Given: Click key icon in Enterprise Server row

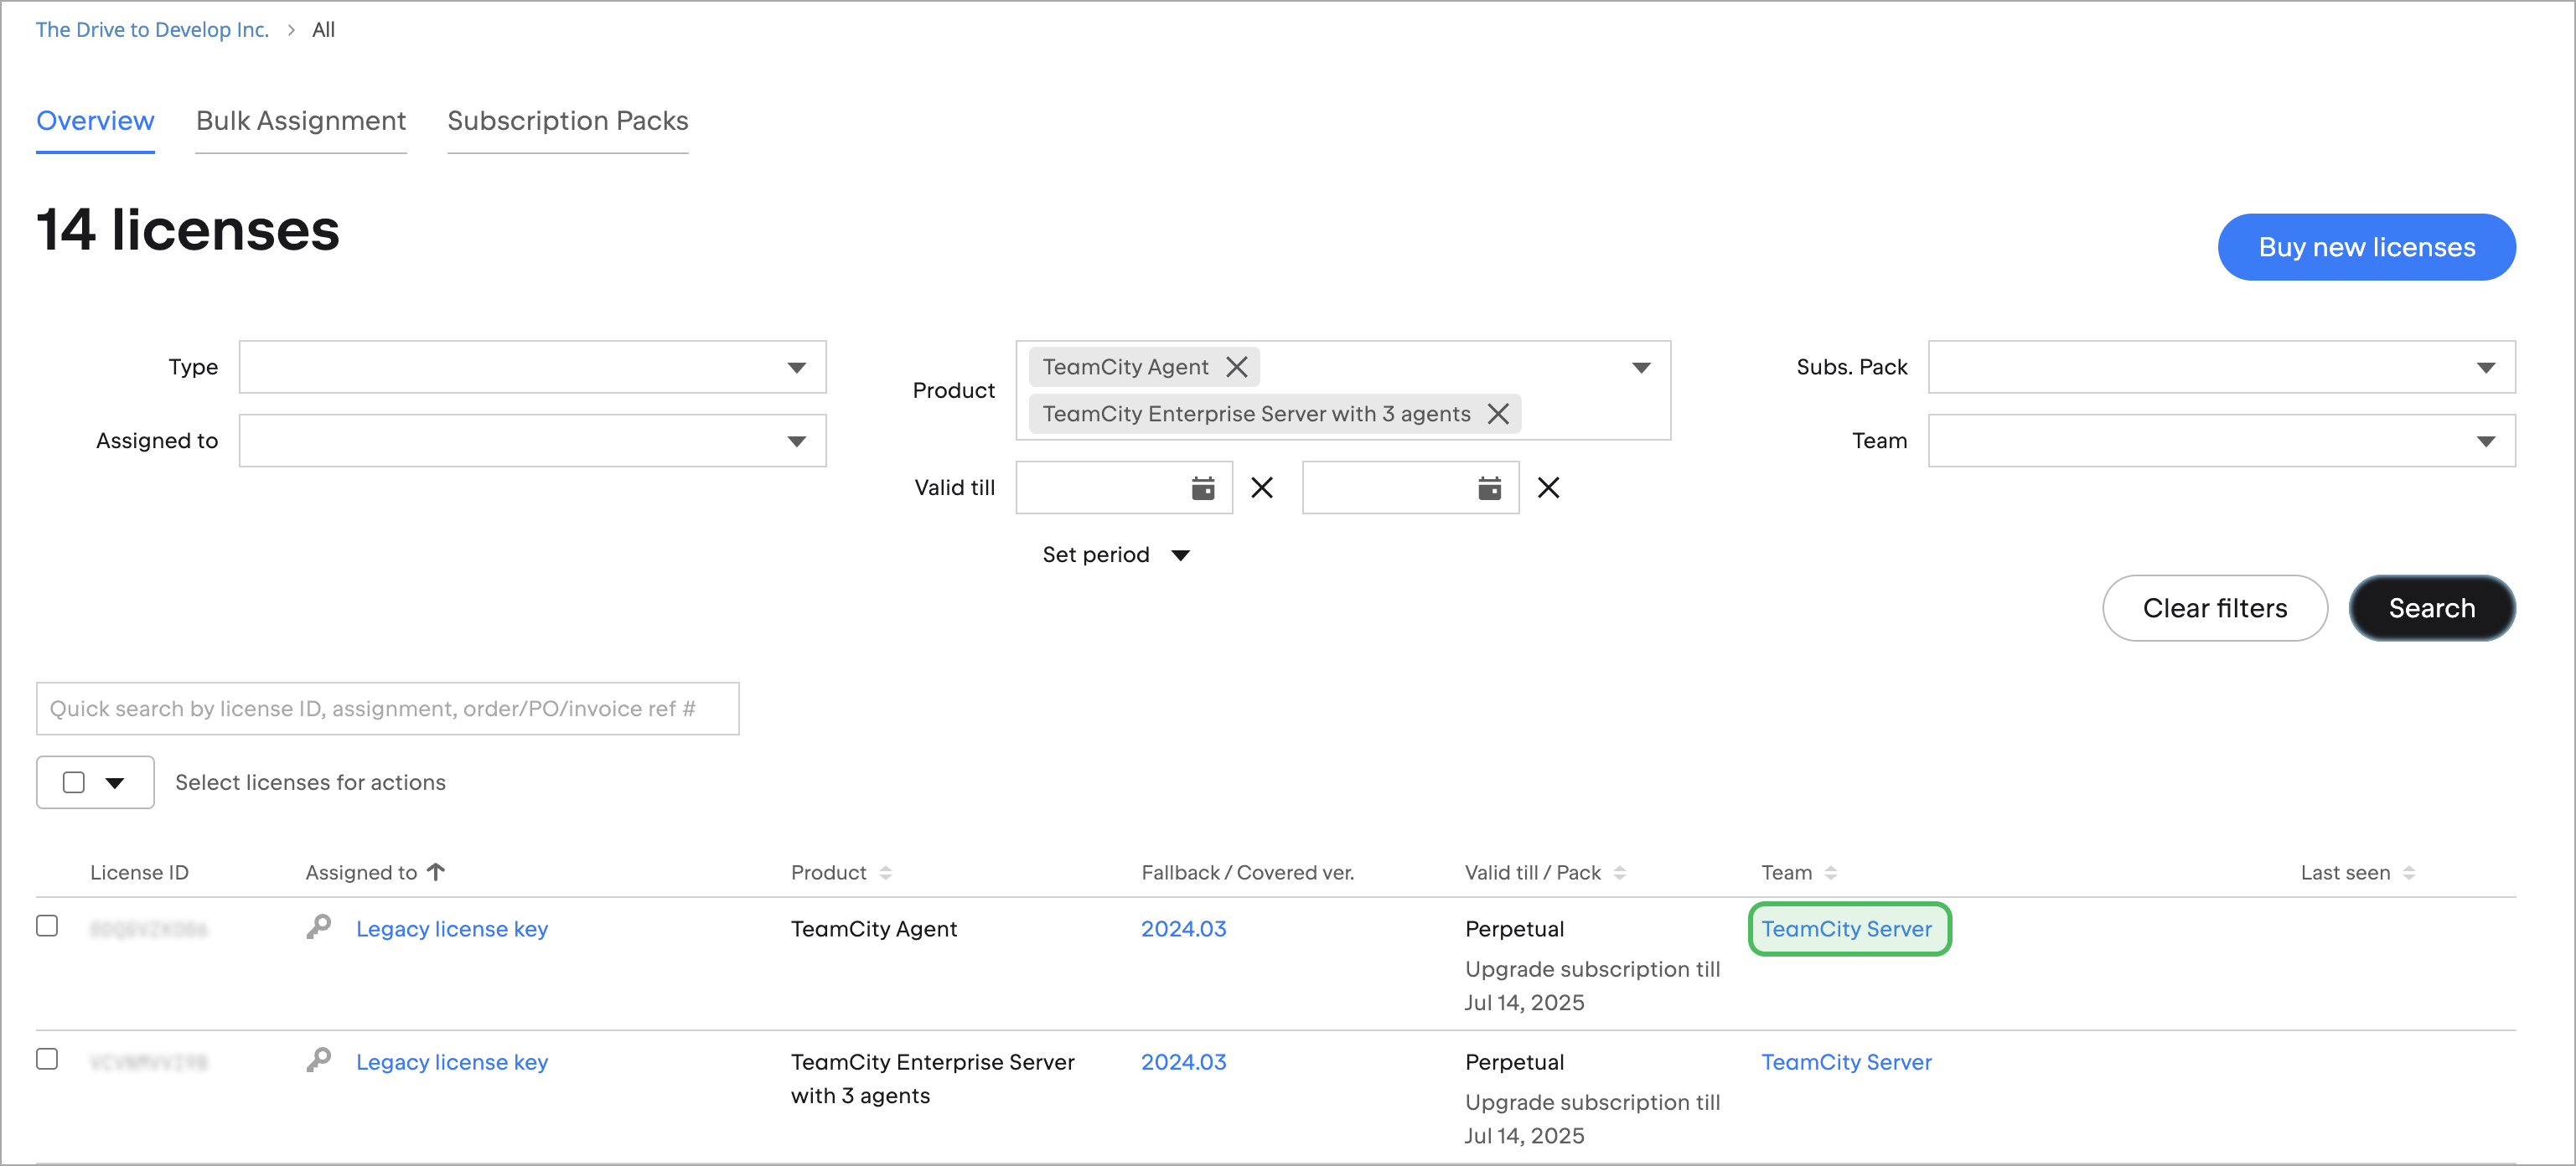Looking at the screenshot, I should pos(319,1060).
